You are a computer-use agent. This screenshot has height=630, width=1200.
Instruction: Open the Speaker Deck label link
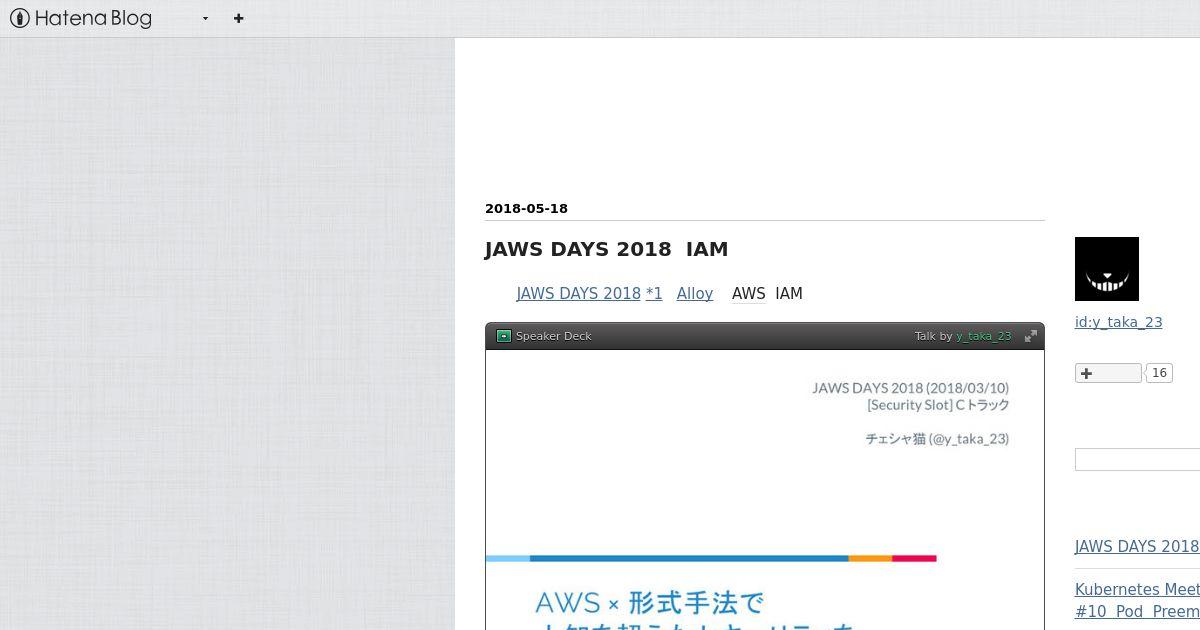553,336
